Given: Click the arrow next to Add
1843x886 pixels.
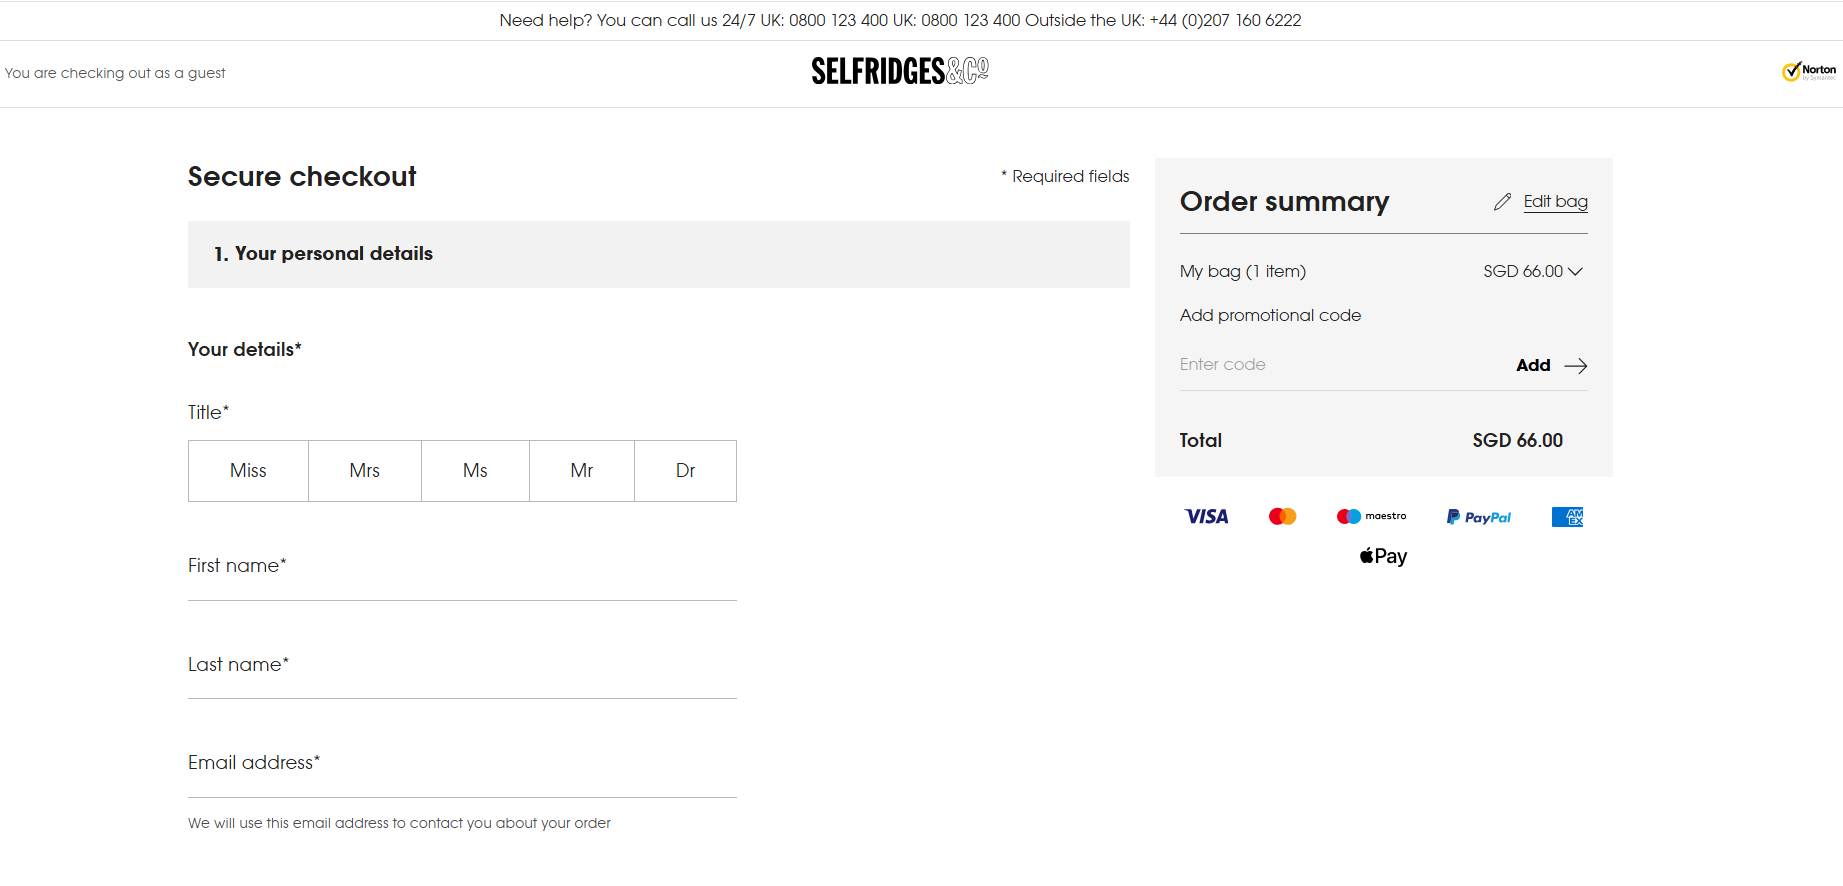Looking at the screenshot, I should coord(1575,366).
